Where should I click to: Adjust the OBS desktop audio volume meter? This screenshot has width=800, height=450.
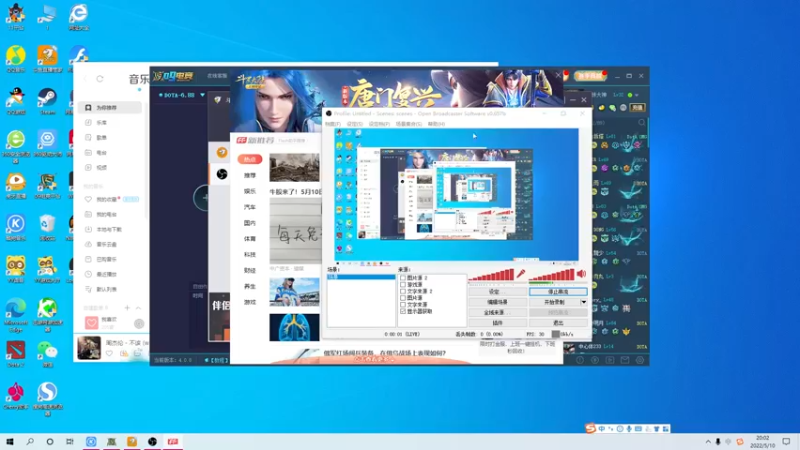(x=552, y=275)
